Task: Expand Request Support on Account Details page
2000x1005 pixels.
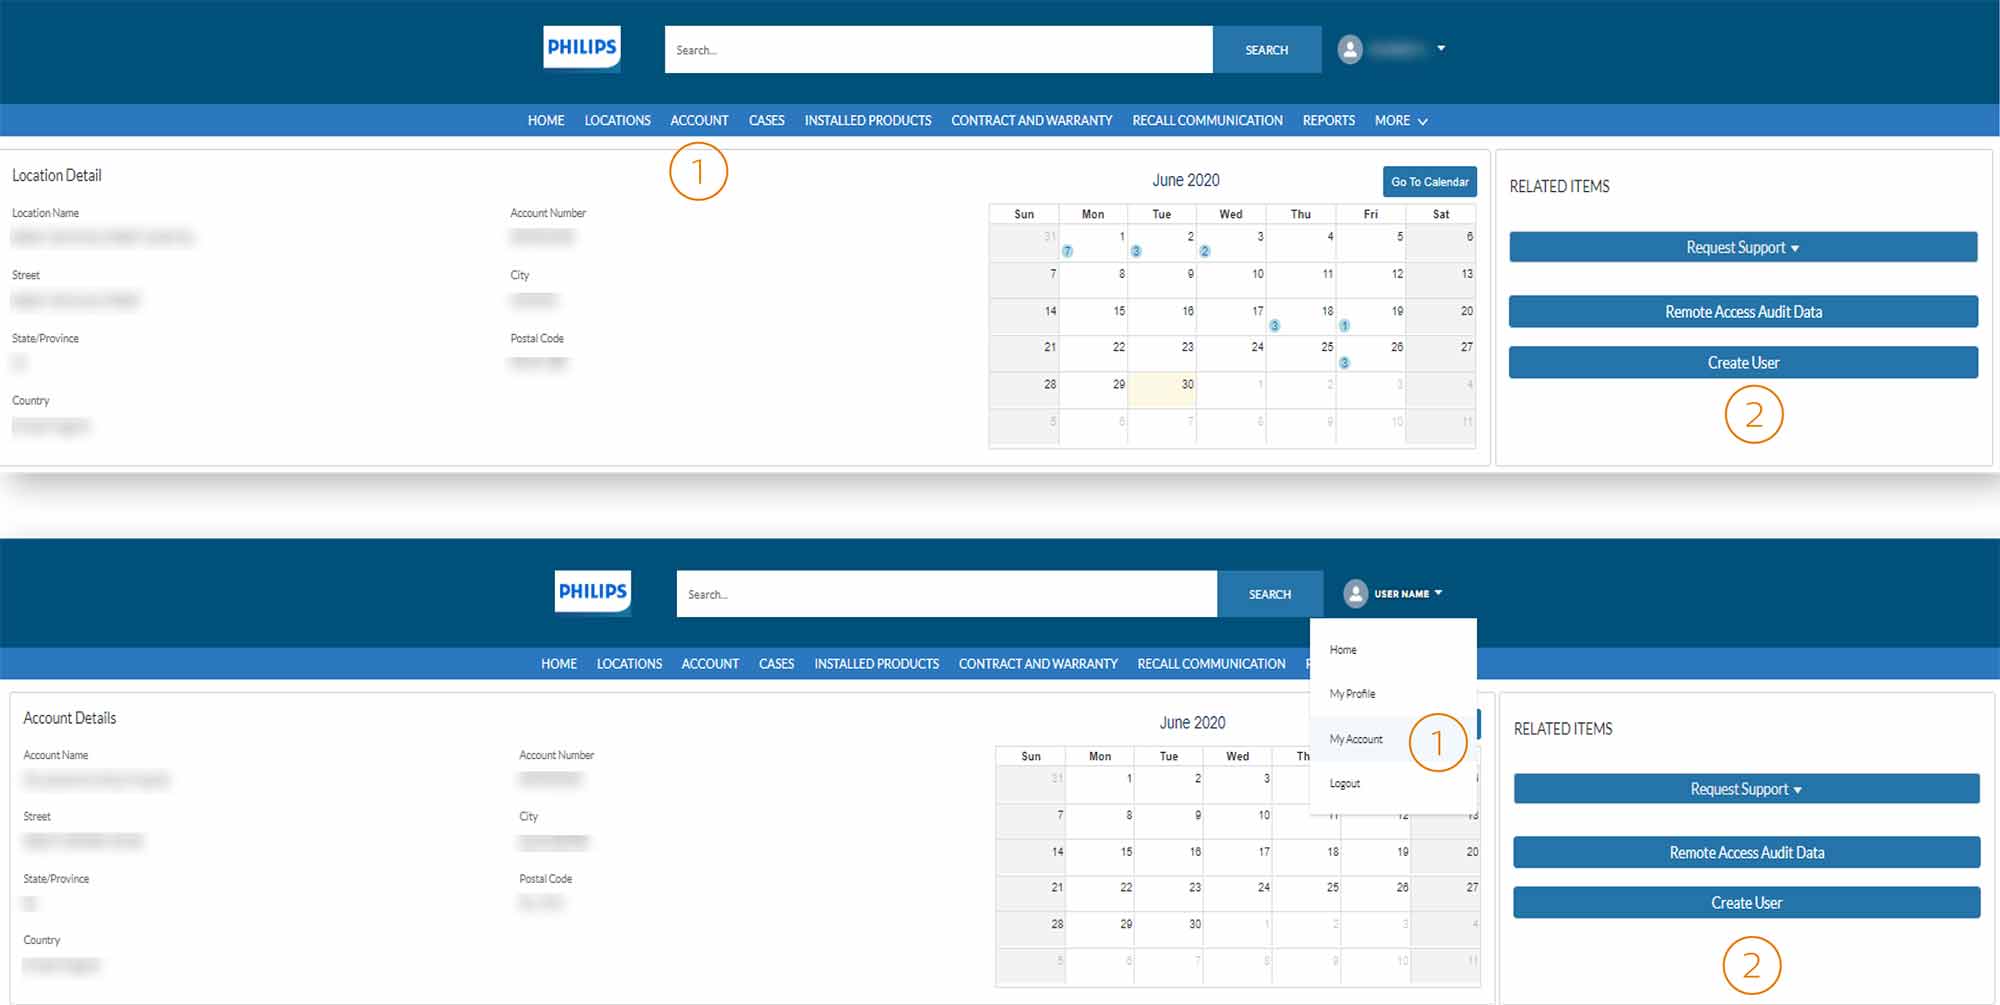Action: tap(1745, 790)
